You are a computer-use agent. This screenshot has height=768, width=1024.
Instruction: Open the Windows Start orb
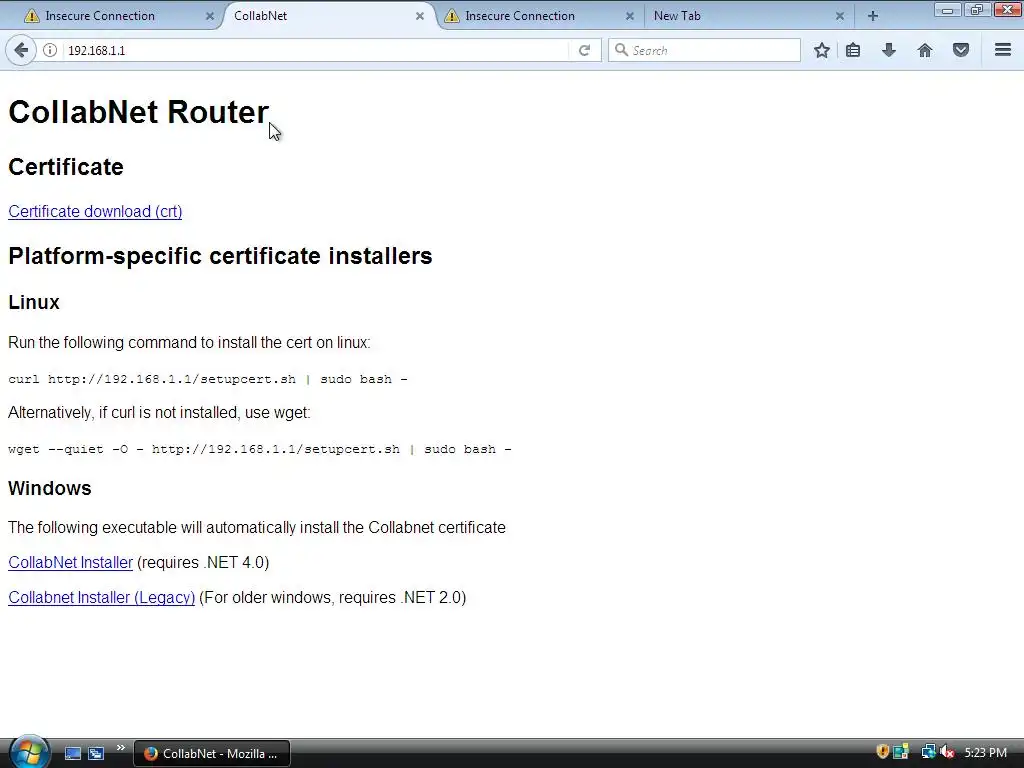29,753
